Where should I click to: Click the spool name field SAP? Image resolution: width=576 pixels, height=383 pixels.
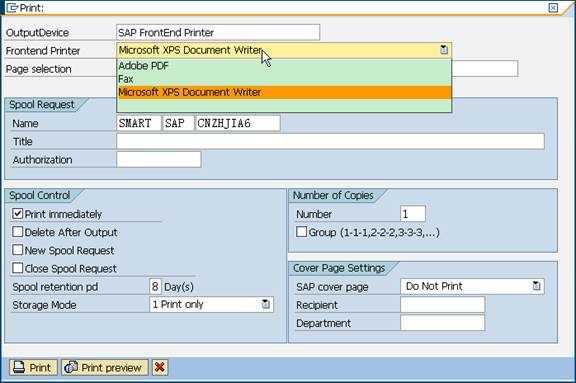tap(178, 123)
